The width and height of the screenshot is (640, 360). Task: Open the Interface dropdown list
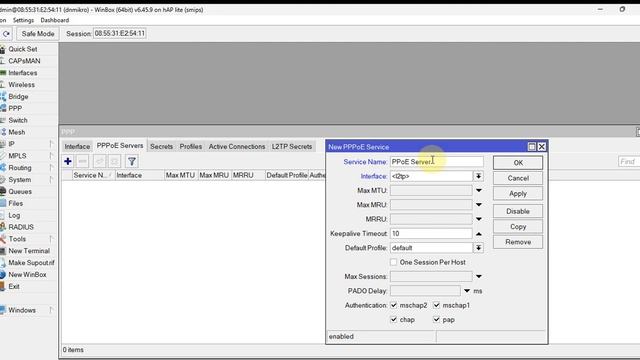tap(478, 176)
